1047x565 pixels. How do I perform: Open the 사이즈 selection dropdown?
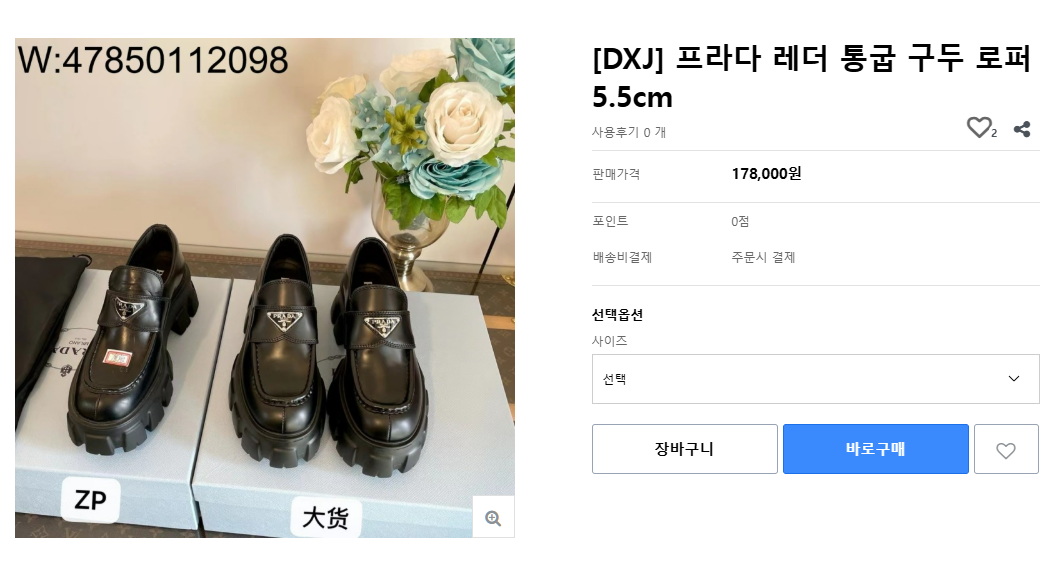(x=815, y=379)
